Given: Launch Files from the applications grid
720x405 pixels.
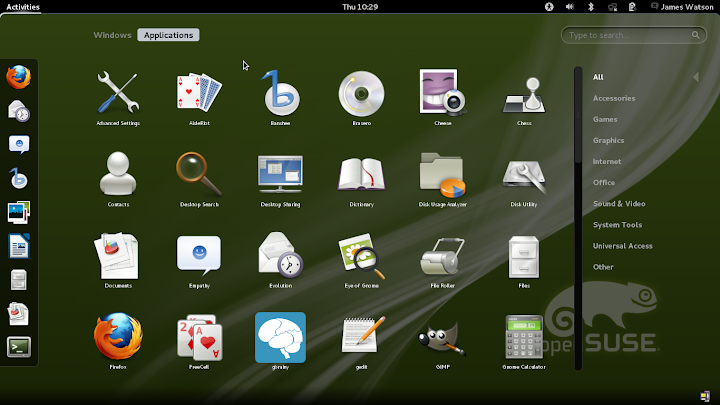Looking at the screenshot, I should 524,260.
